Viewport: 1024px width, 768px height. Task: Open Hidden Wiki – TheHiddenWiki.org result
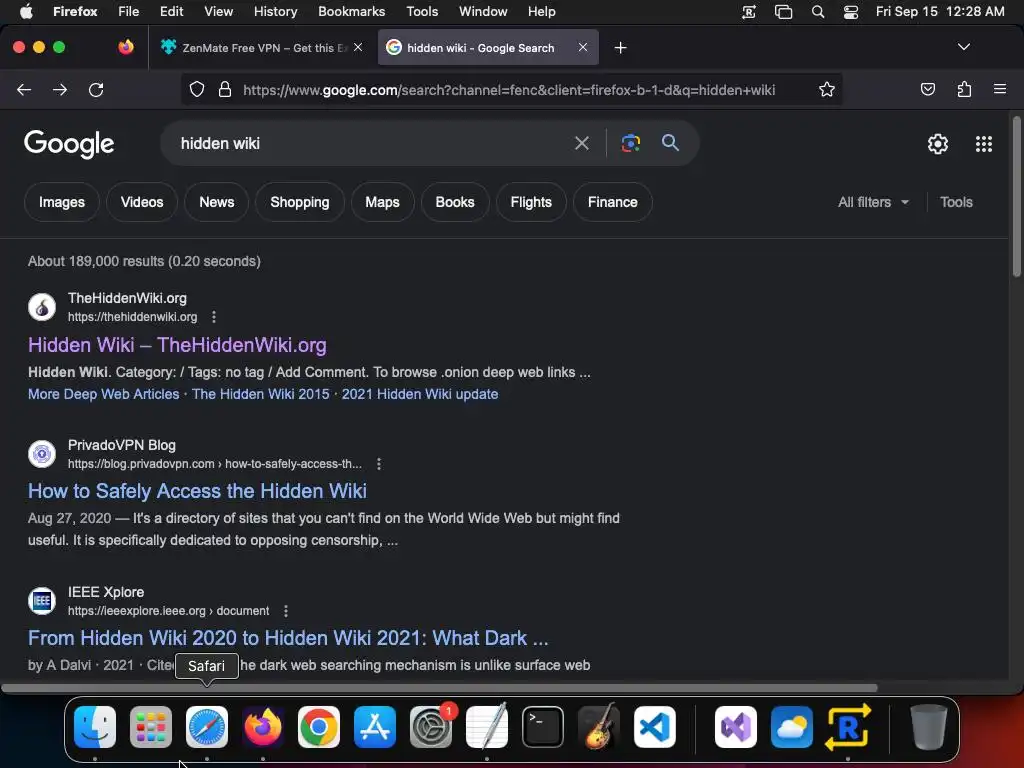coord(177,345)
